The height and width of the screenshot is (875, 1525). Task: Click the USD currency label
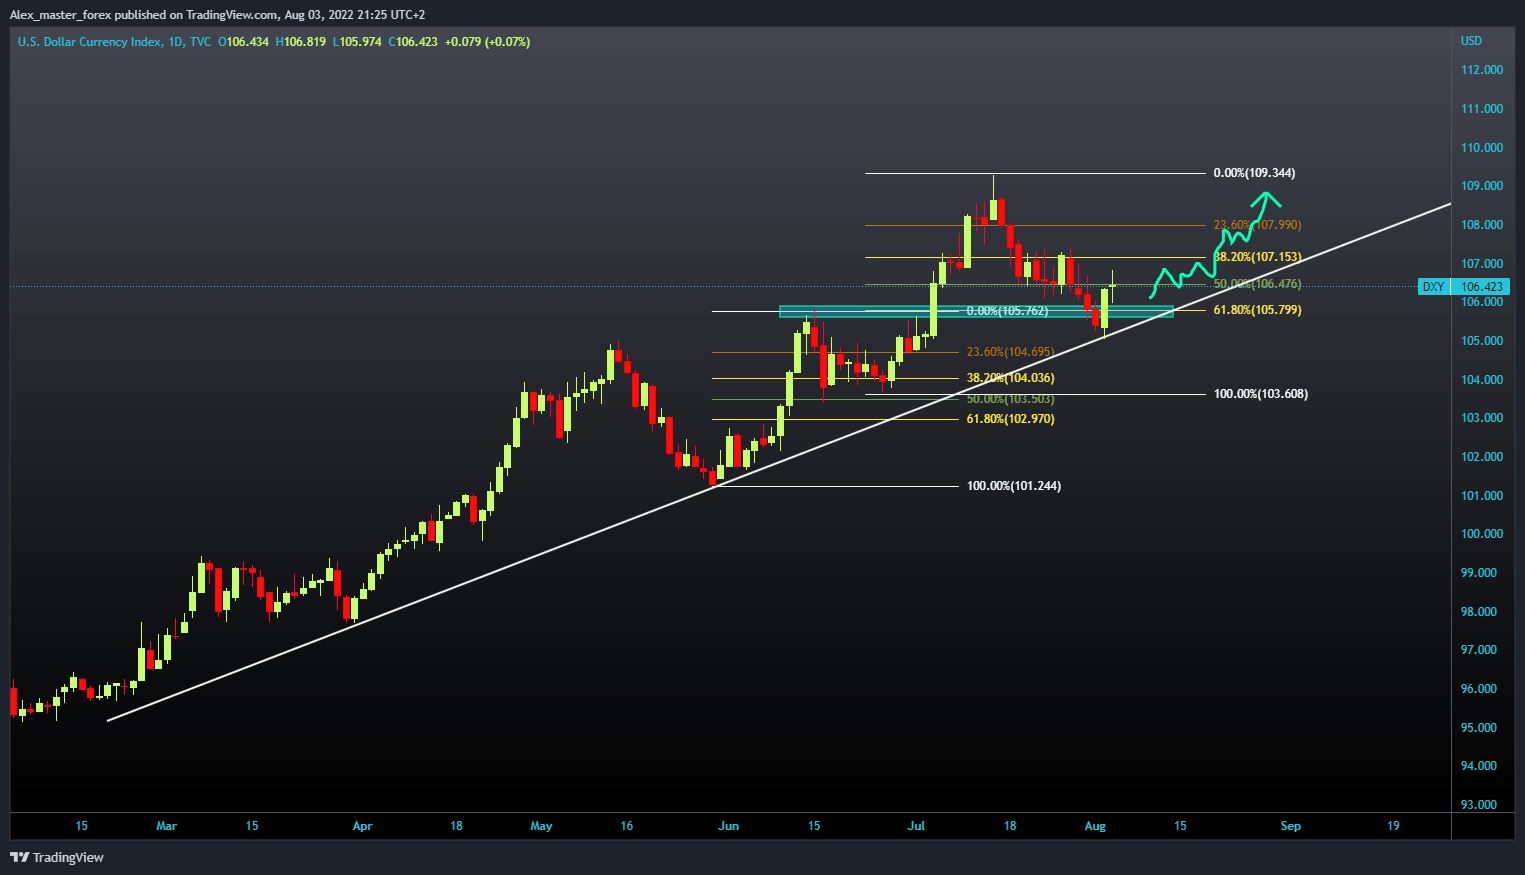(1471, 41)
